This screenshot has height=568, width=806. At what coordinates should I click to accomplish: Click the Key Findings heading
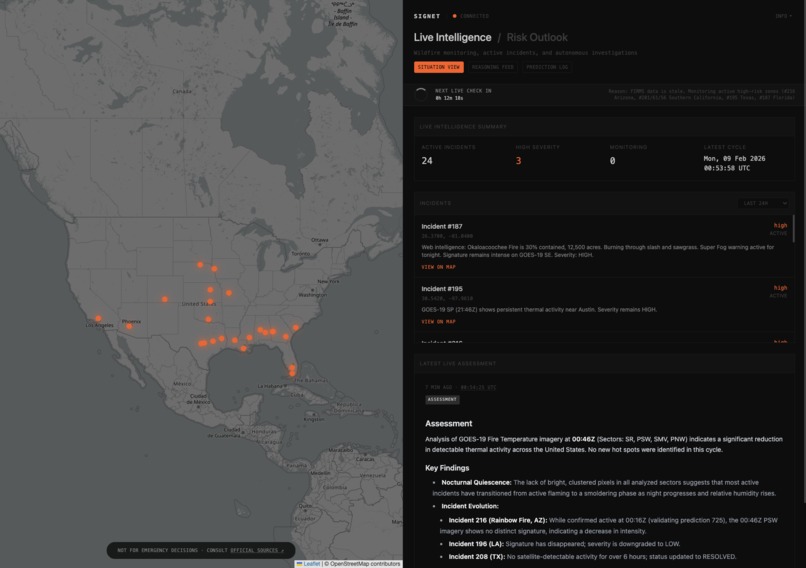447,468
